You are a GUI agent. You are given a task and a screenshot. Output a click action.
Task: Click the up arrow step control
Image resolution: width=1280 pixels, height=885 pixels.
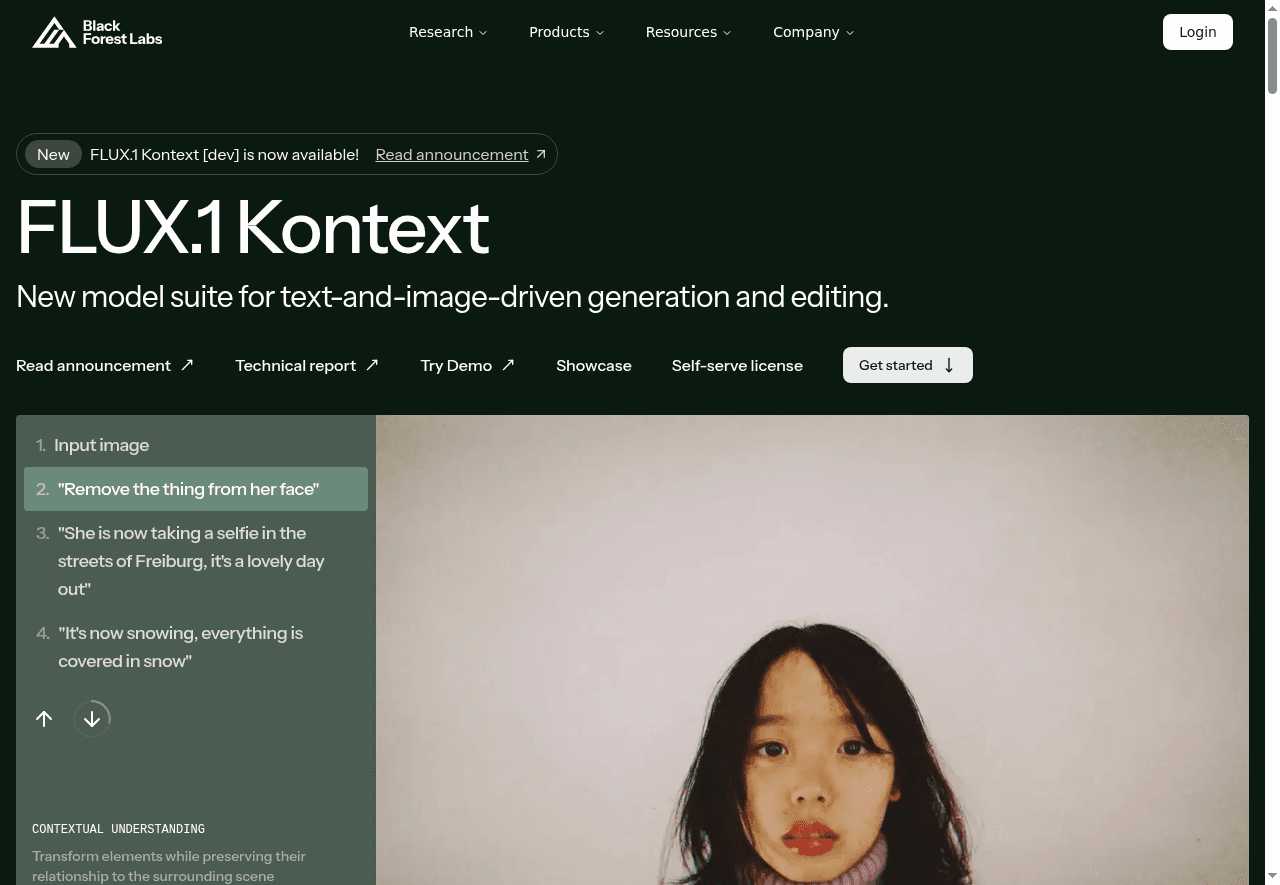coord(44,718)
